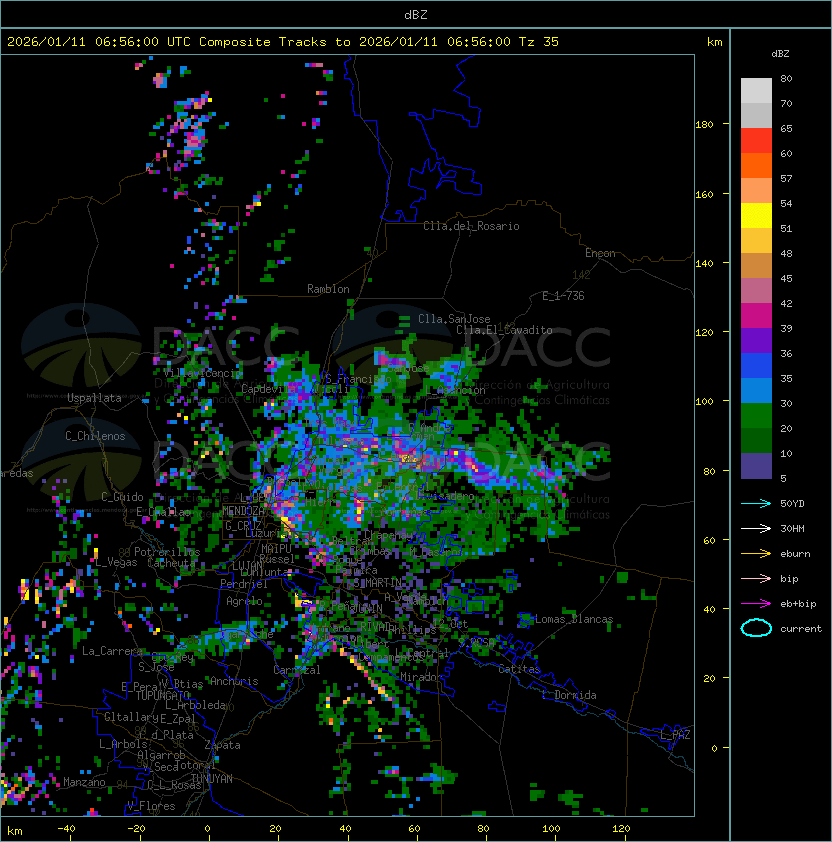Click the 30HM legend label
Viewport: 832px width, 842px height.
(x=792, y=528)
